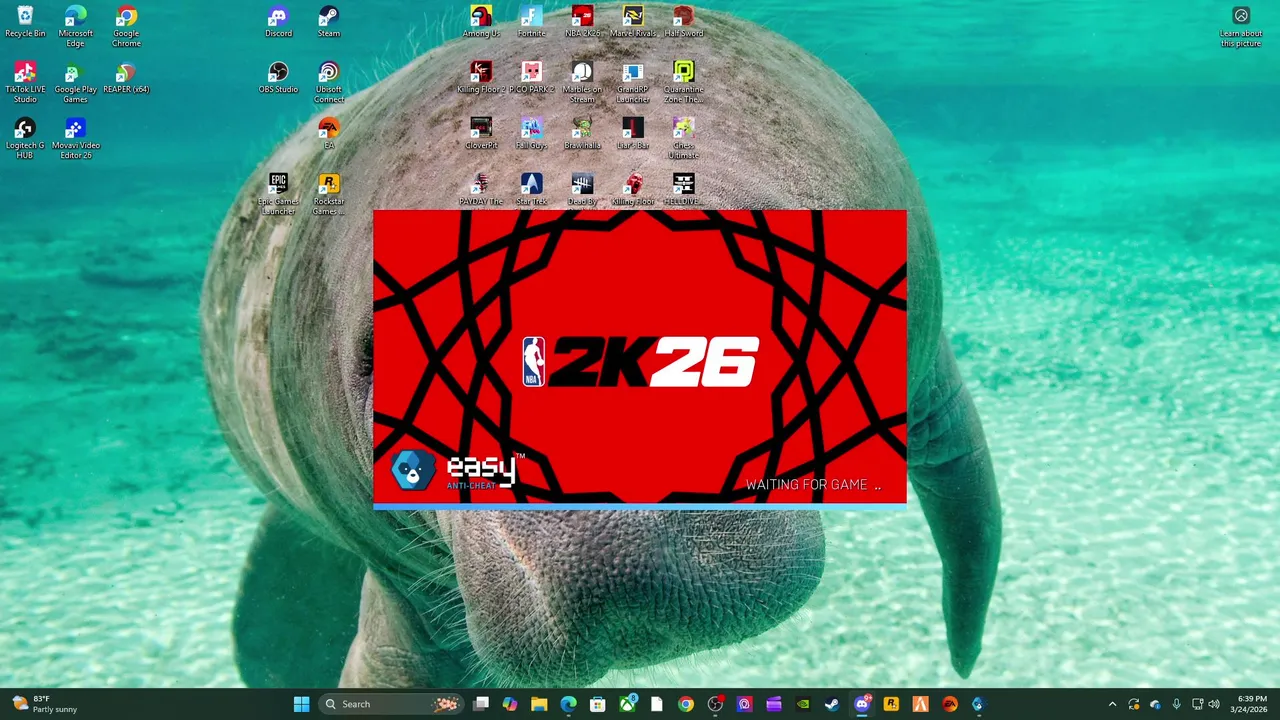Open the volume control in system tray

1214,704
